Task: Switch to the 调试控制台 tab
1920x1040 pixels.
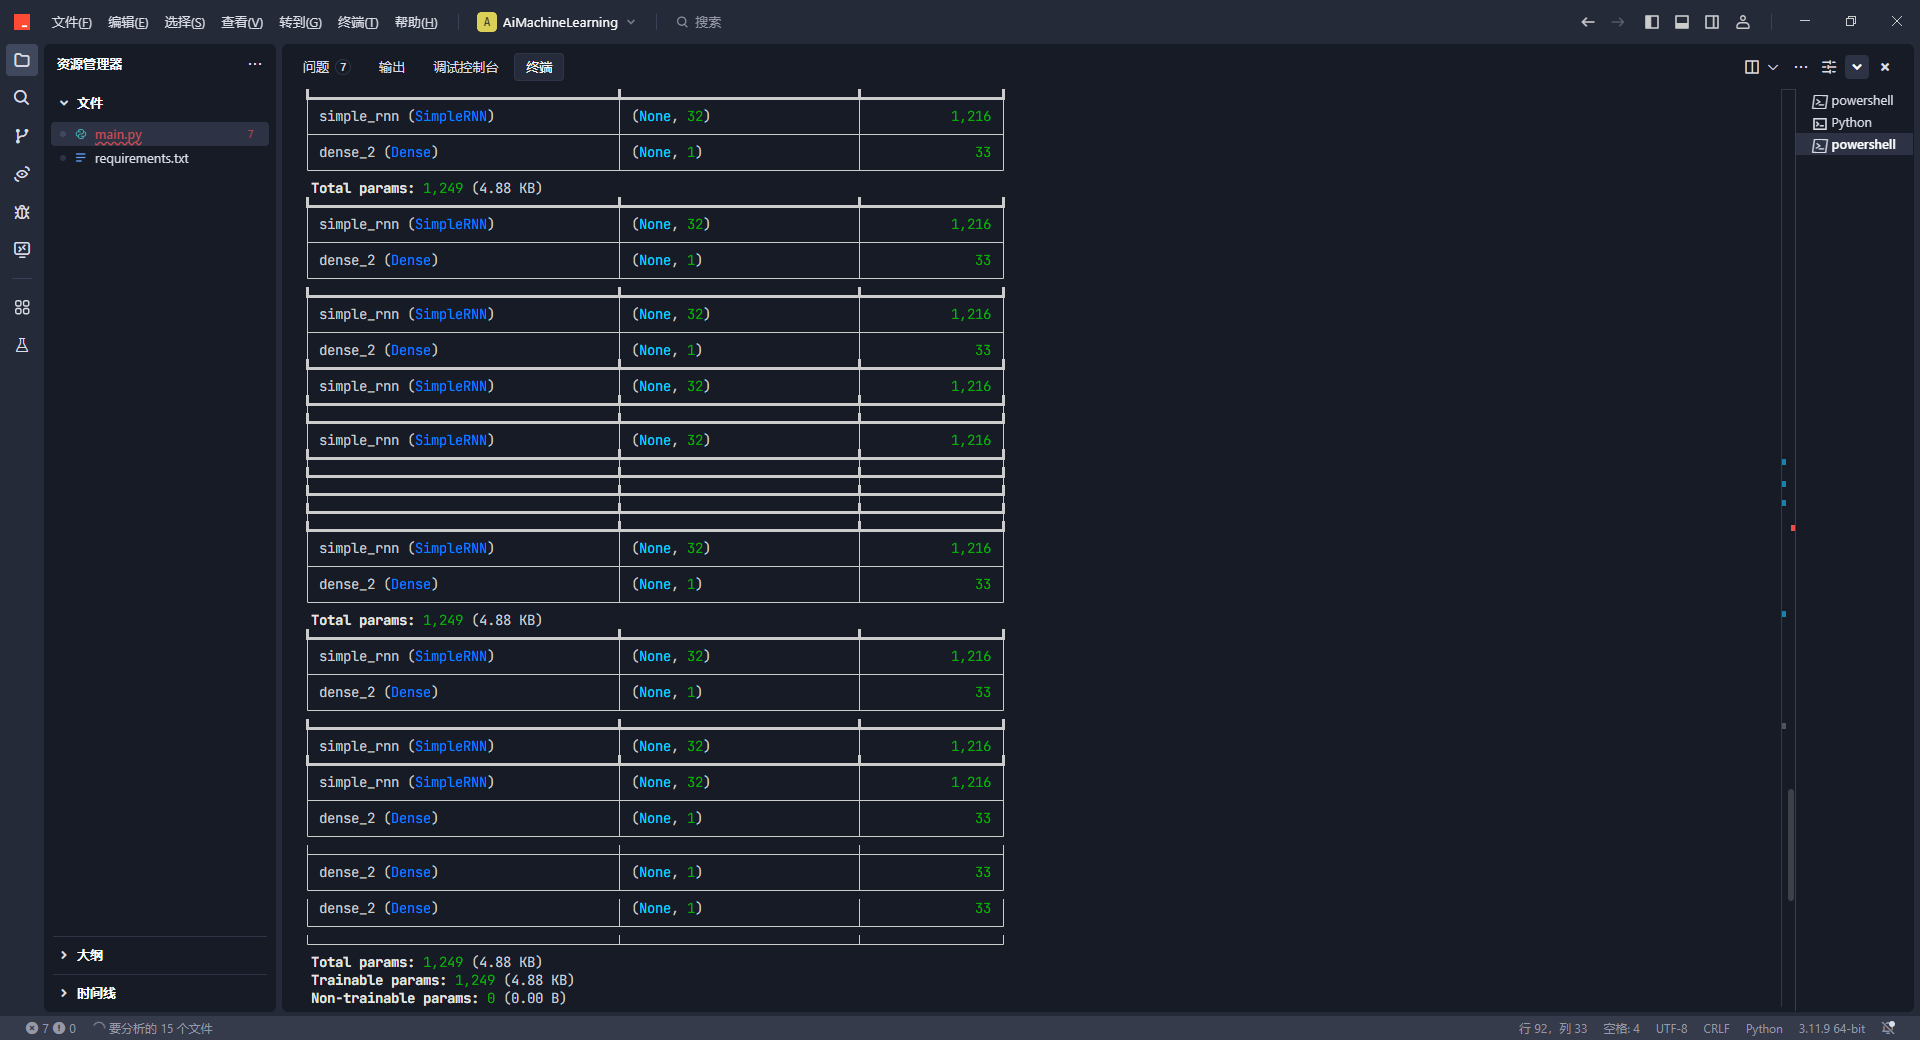Action: tap(466, 67)
